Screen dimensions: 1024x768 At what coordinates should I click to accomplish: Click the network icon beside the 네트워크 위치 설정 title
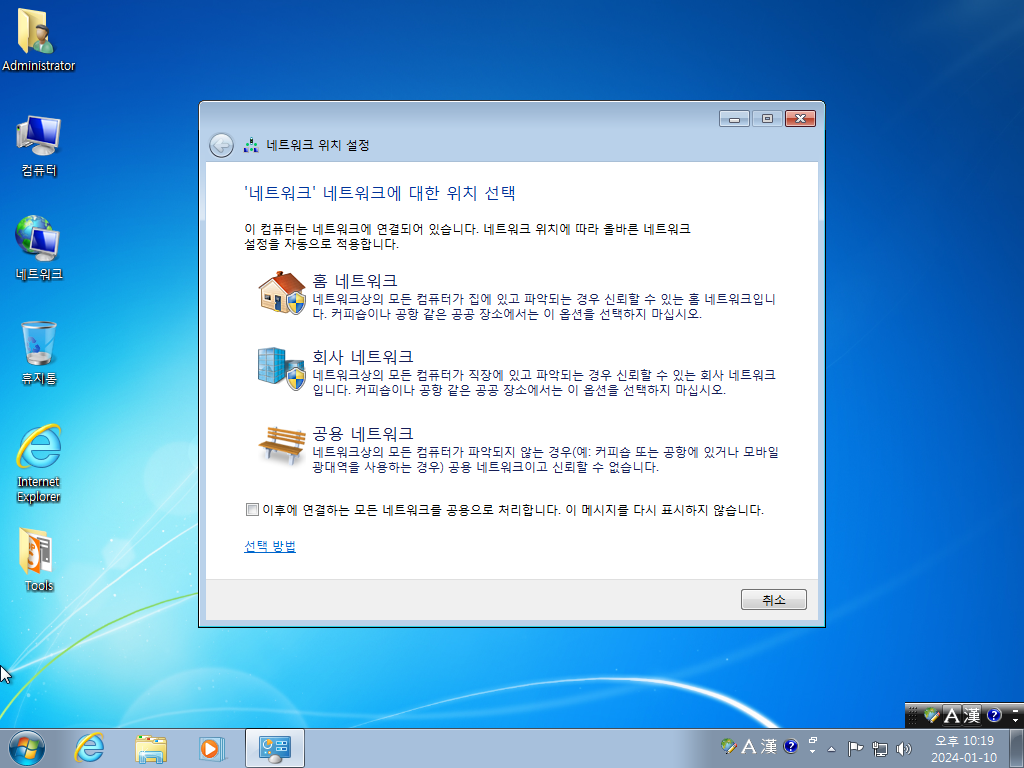pos(251,145)
